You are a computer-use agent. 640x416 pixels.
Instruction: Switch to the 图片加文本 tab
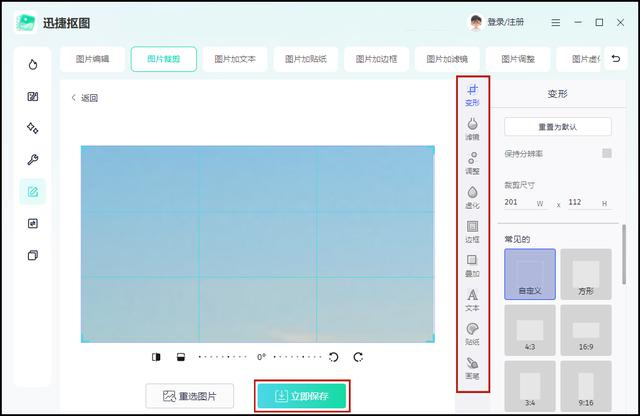(235, 59)
